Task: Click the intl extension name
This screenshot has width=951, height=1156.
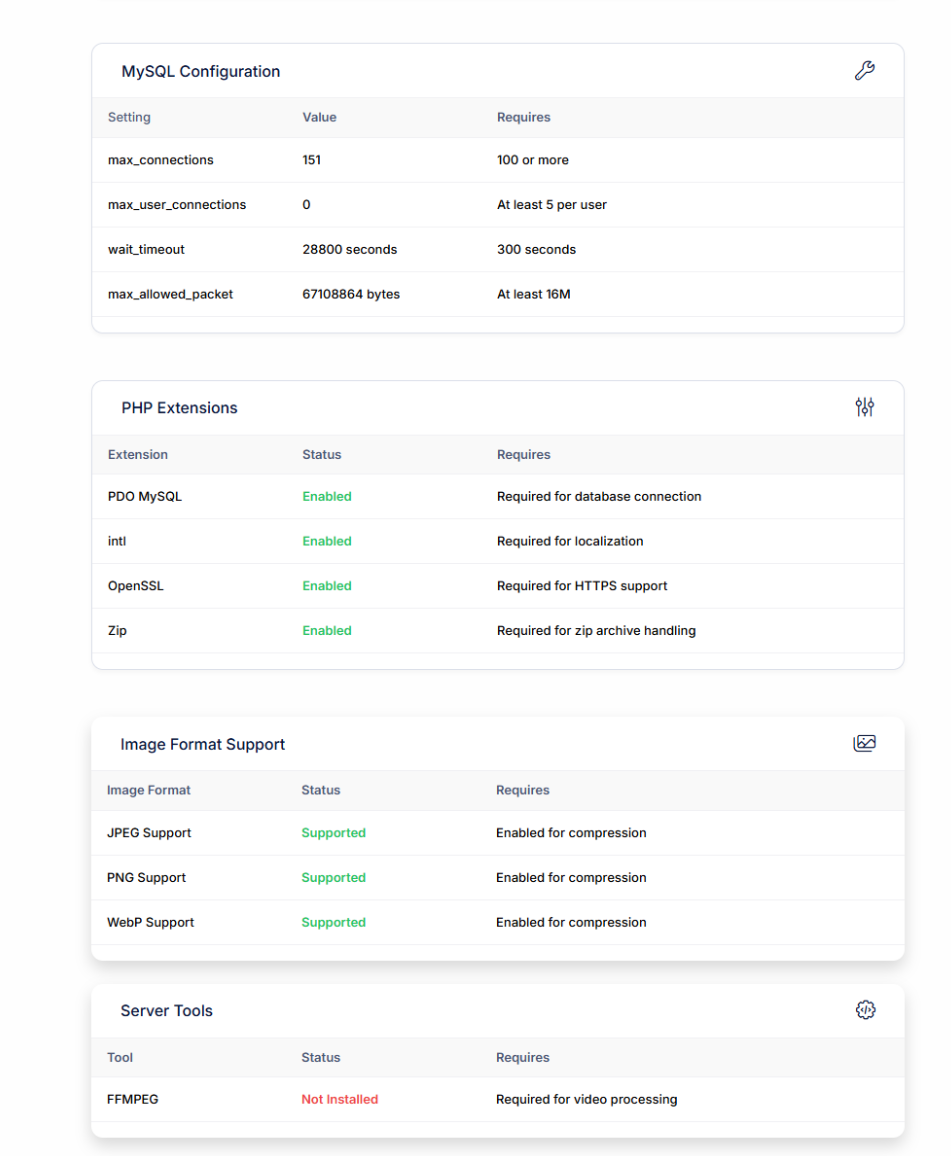Action: pos(117,541)
